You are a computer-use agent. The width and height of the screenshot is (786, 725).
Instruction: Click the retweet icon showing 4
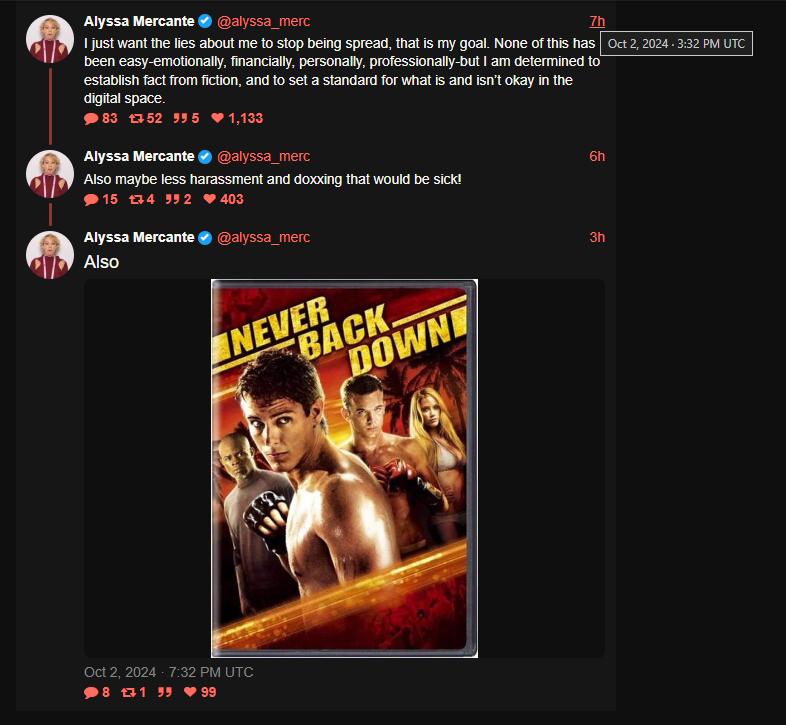(136, 200)
